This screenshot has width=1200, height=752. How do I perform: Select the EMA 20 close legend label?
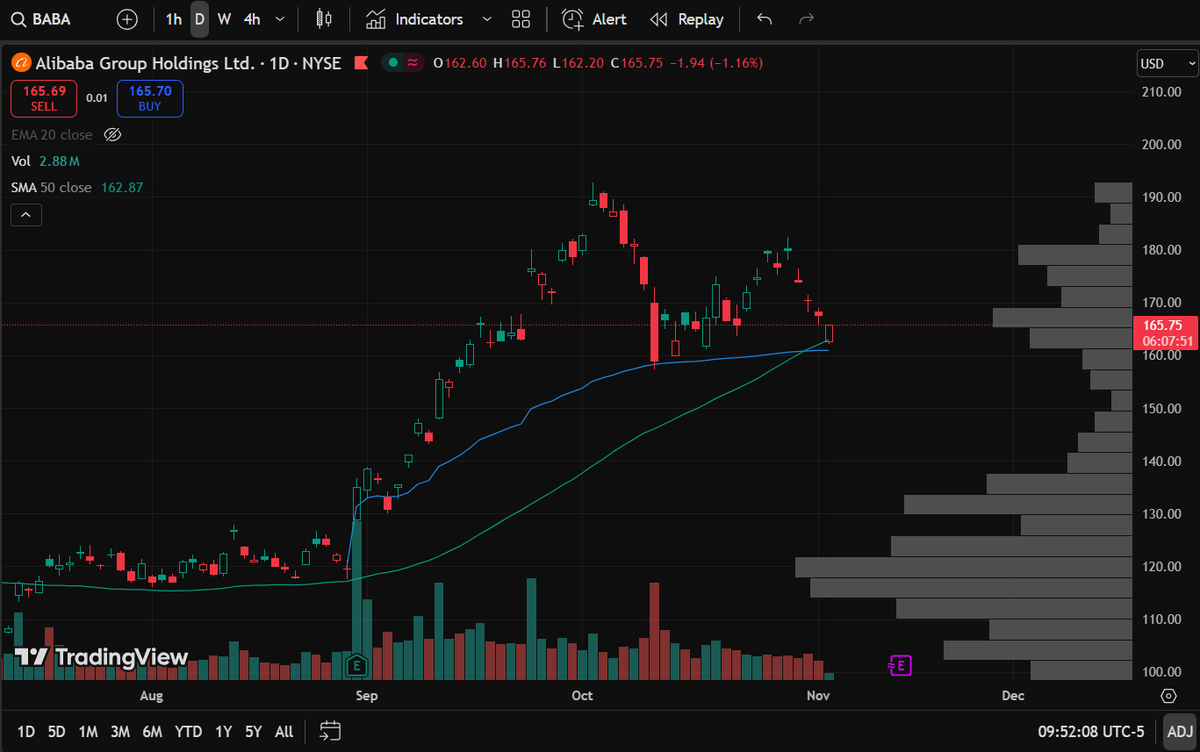(51, 134)
